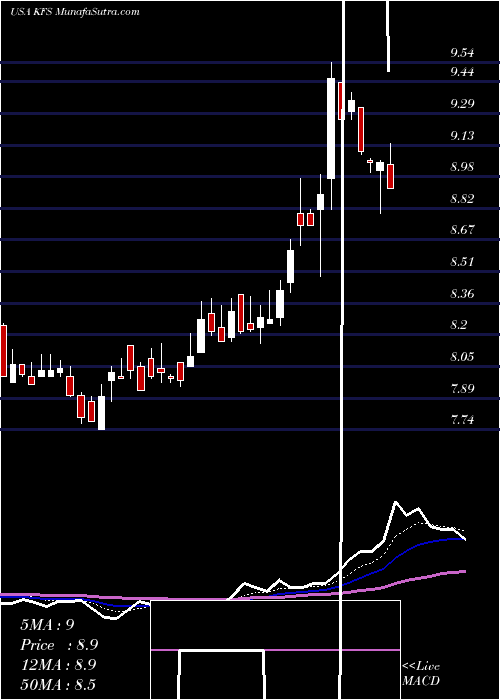Click the 8.82 price level label
500x700 pixels.
click(x=462, y=198)
